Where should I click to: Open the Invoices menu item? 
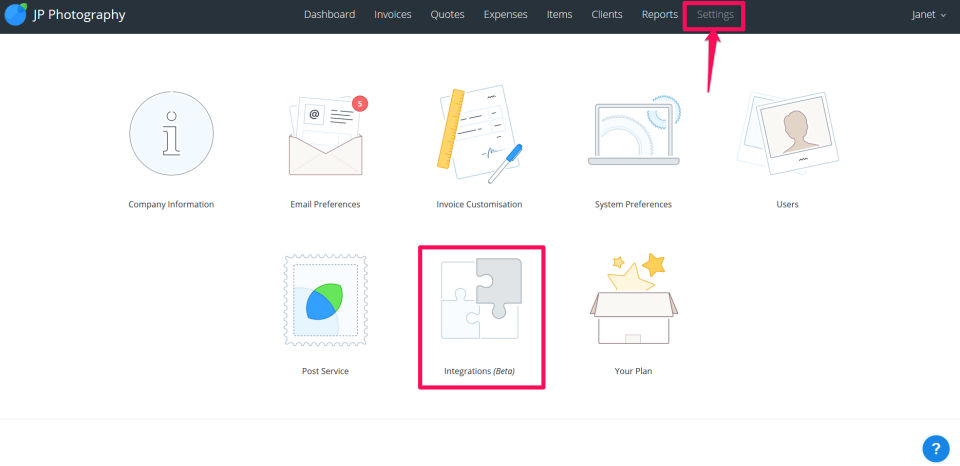pos(392,15)
